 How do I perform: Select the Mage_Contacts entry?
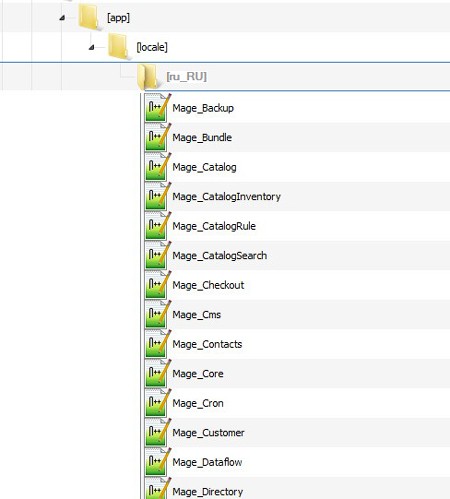click(207, 344)
